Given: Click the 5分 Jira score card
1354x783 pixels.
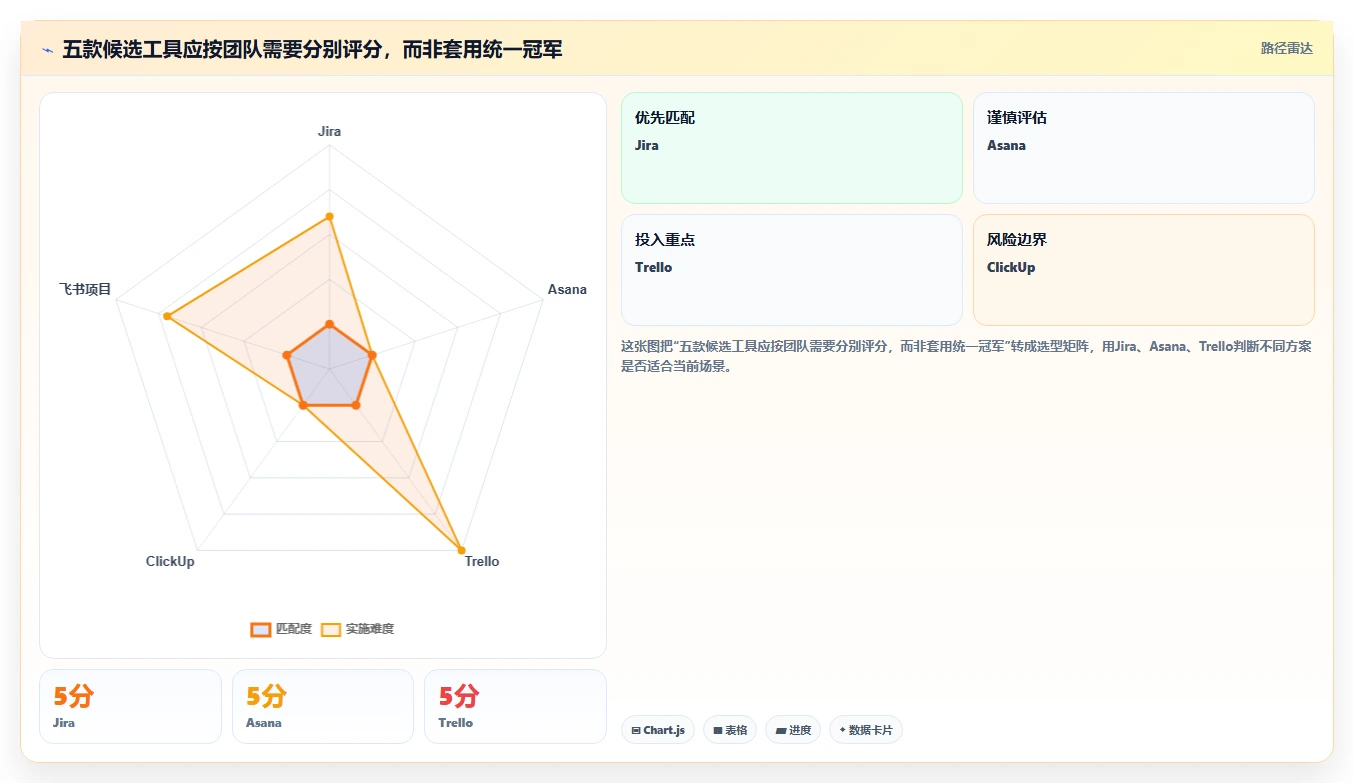Looking at the screenshot, I should (x=130, y=706).
